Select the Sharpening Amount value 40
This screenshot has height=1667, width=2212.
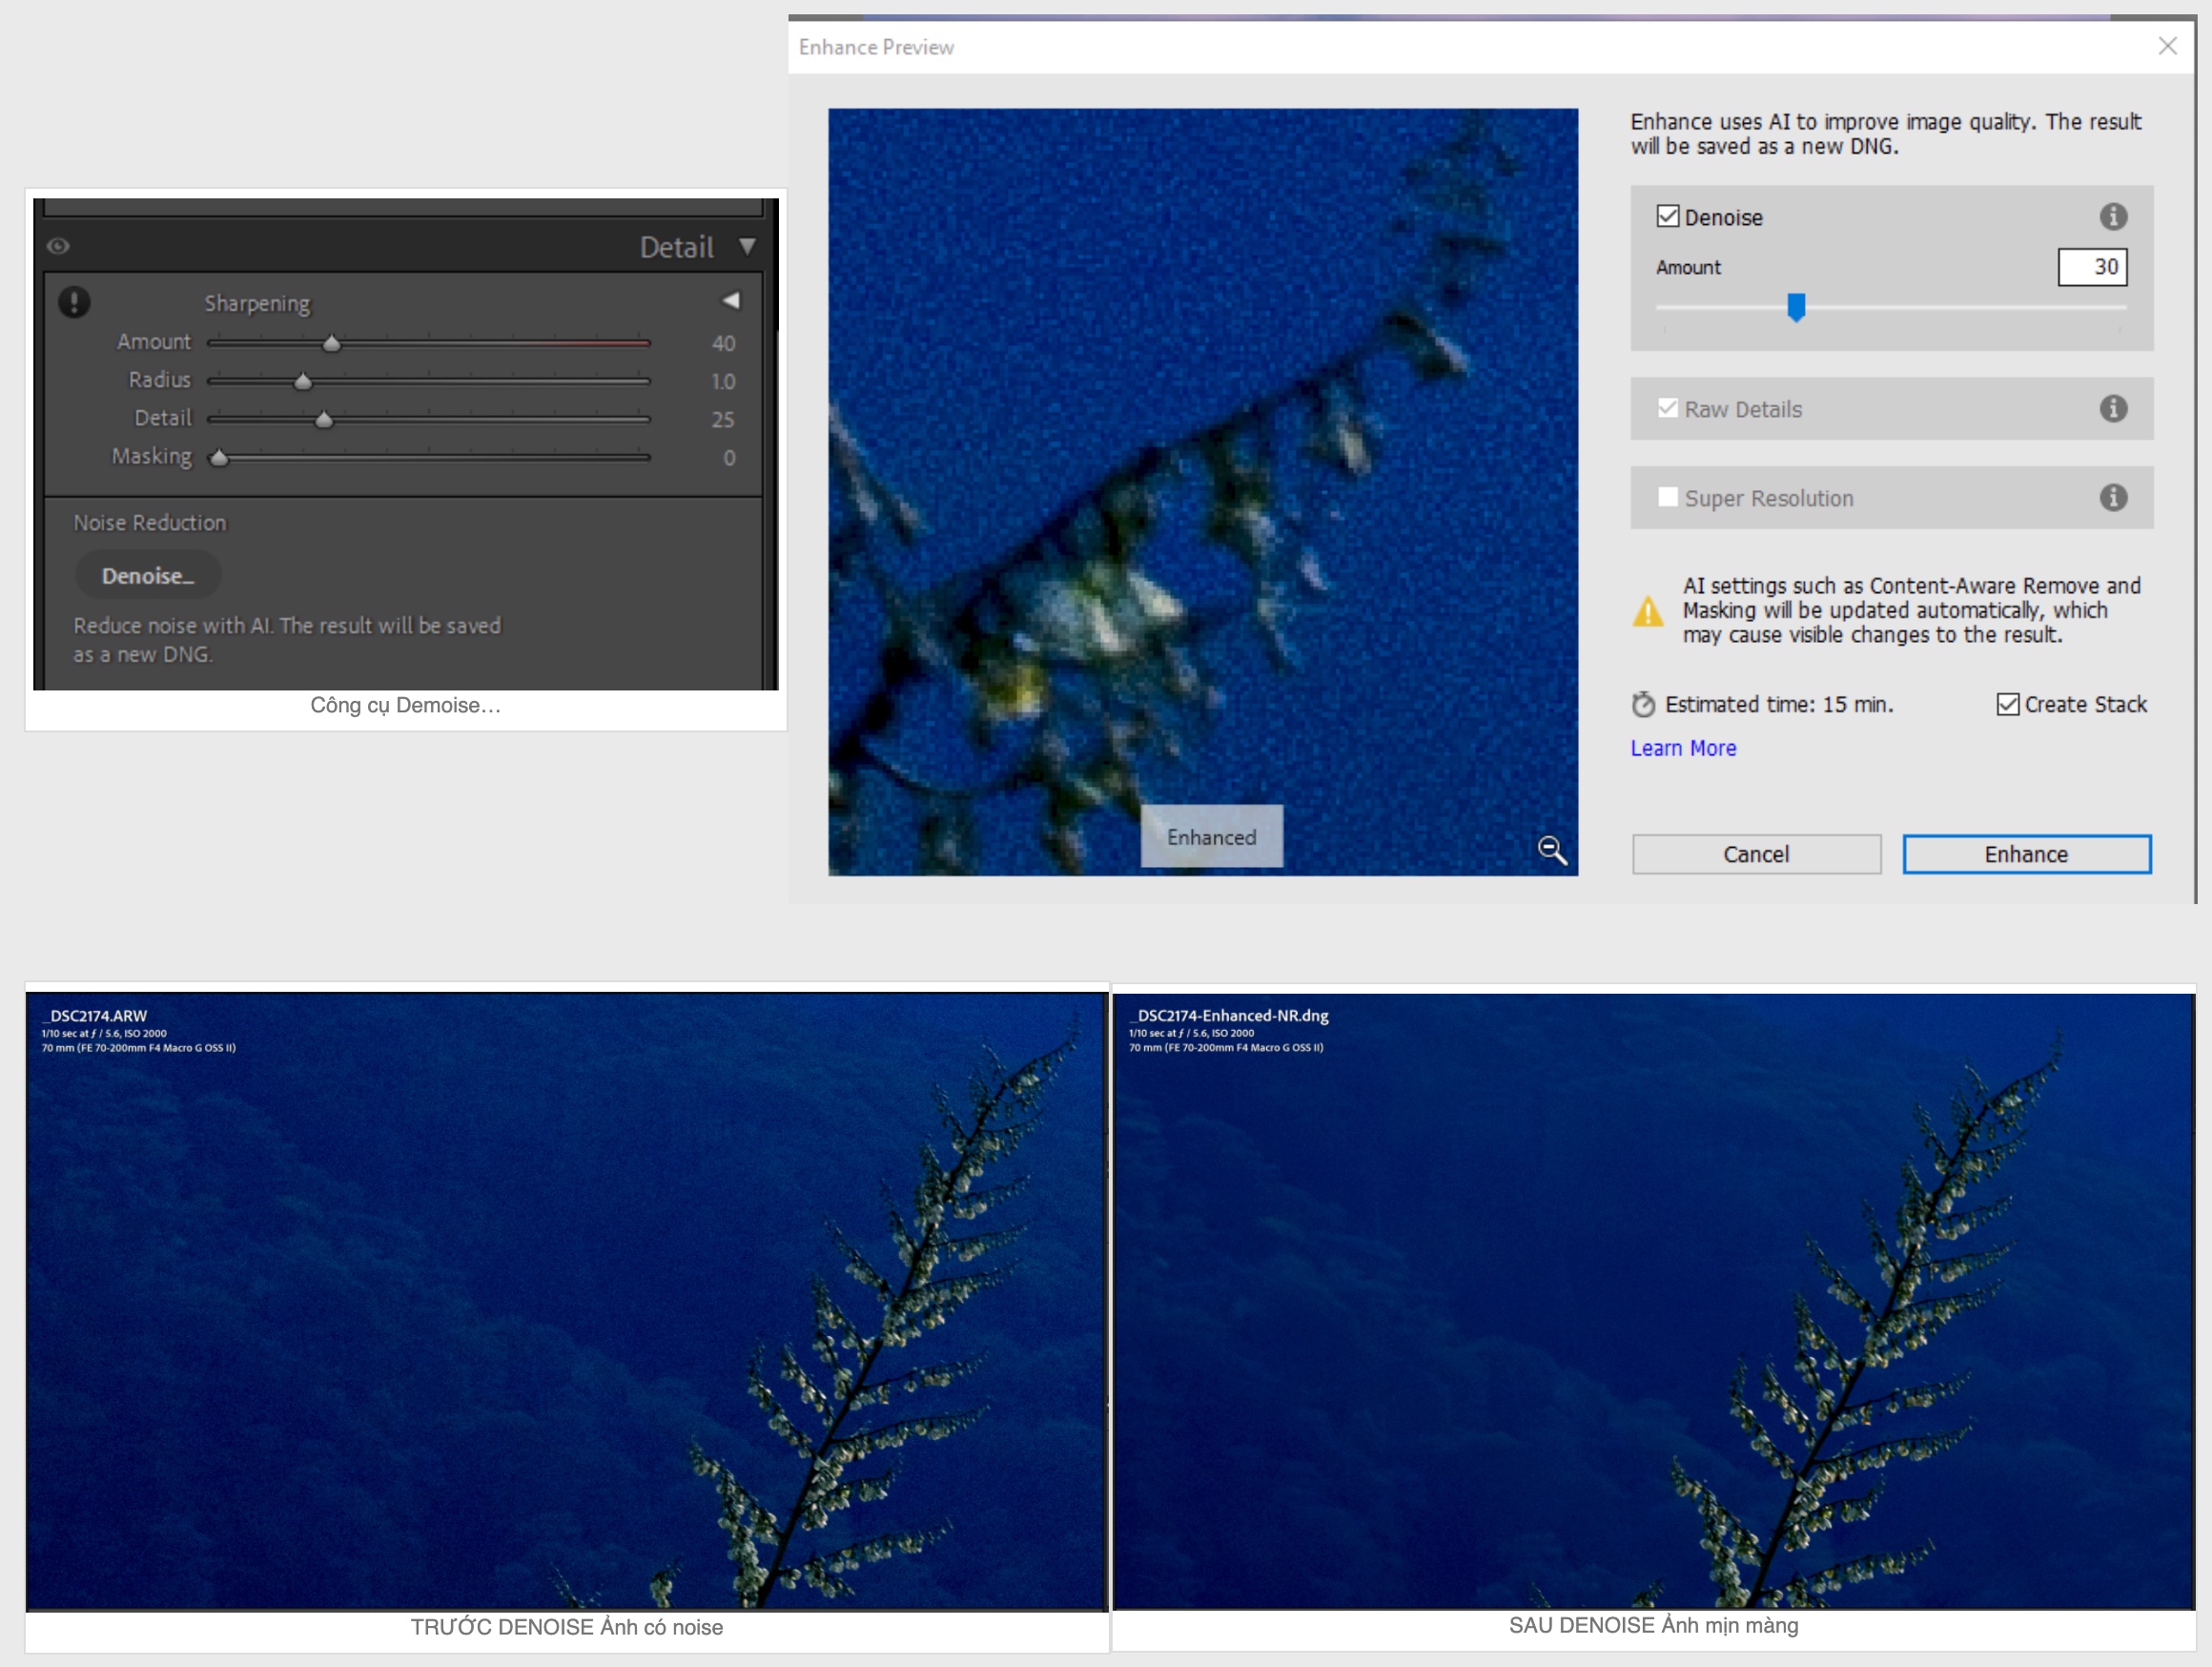tap(723, 343)
